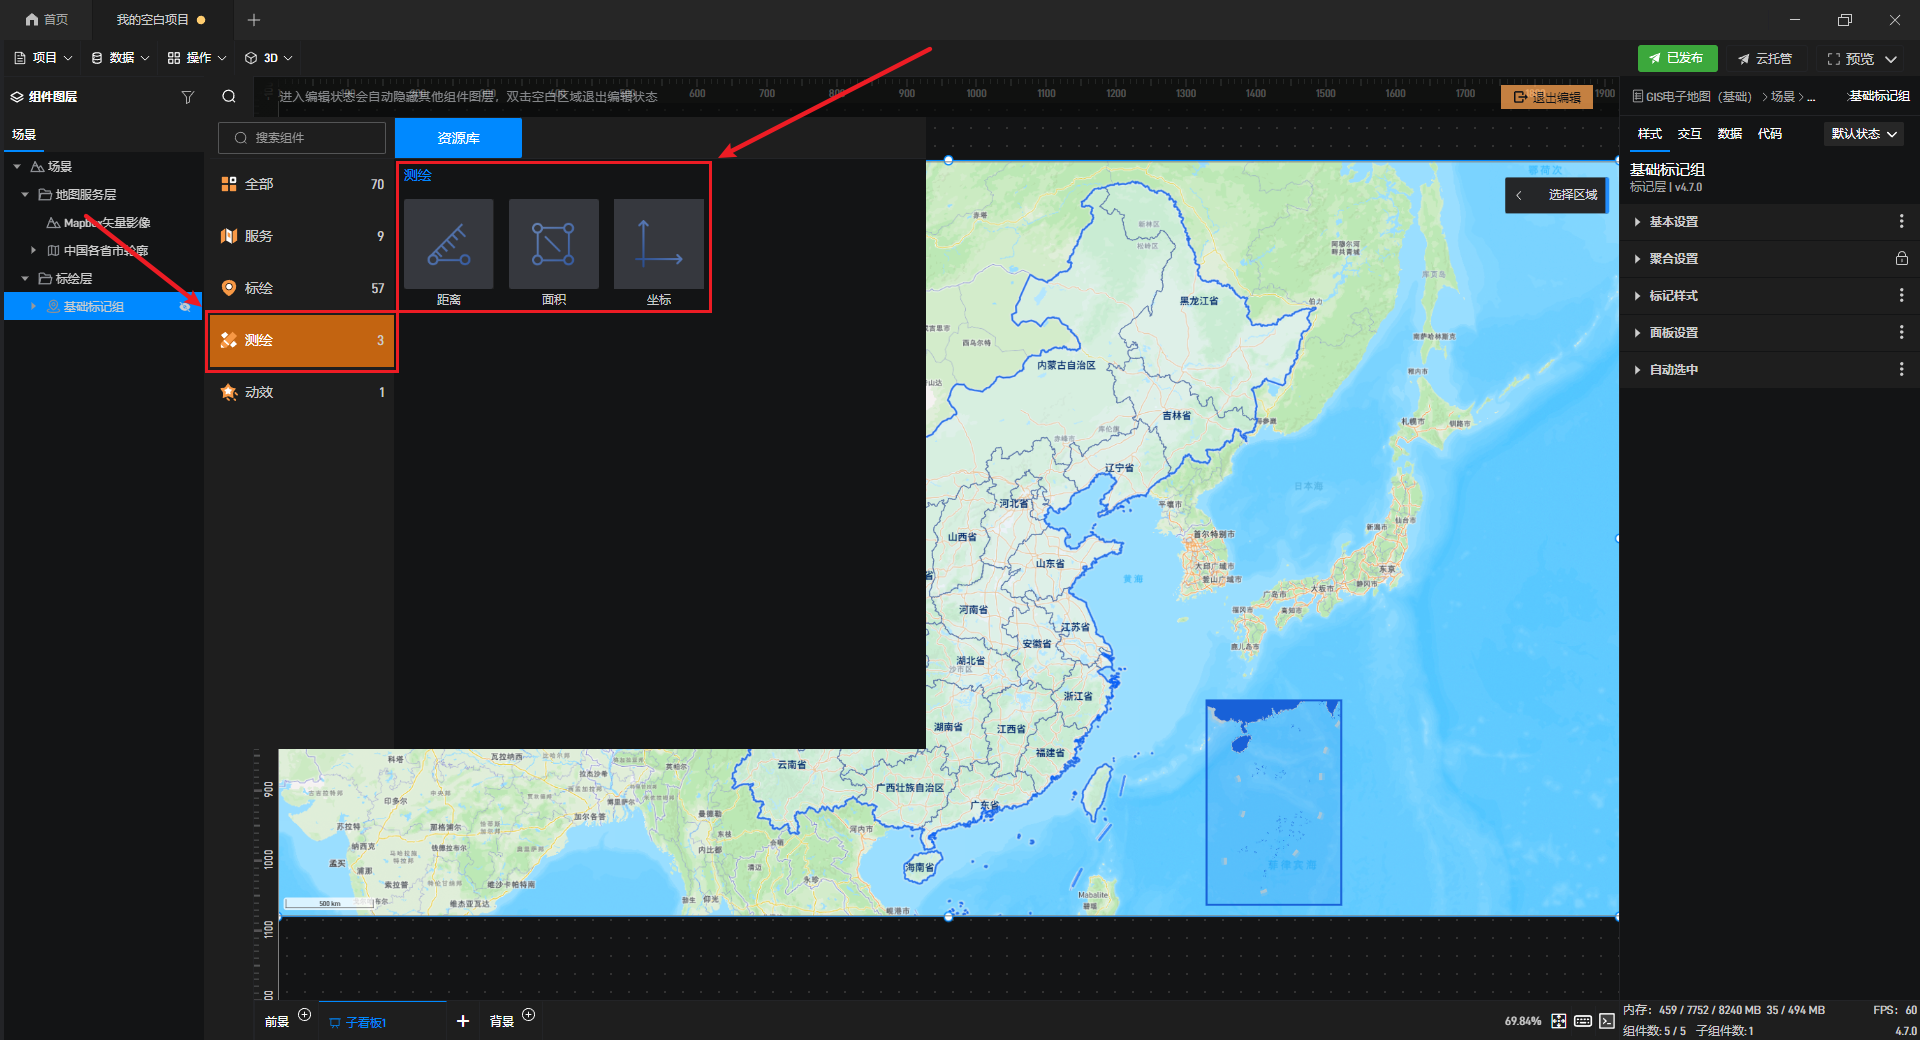Open the keyboard shortcuts icon in status bar

1583,1021
